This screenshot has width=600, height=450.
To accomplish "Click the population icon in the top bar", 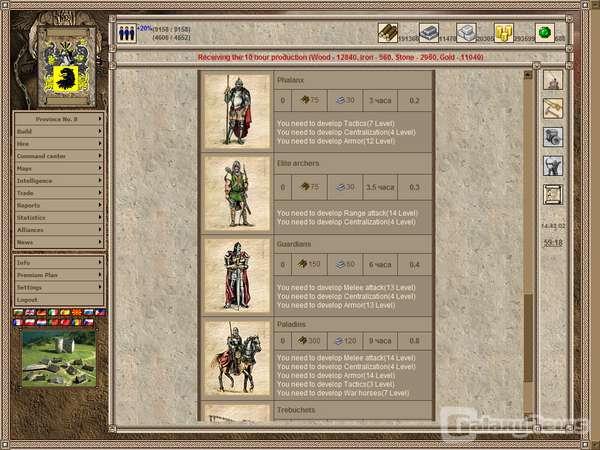I will pyautogui.click(x=127, y=33).
